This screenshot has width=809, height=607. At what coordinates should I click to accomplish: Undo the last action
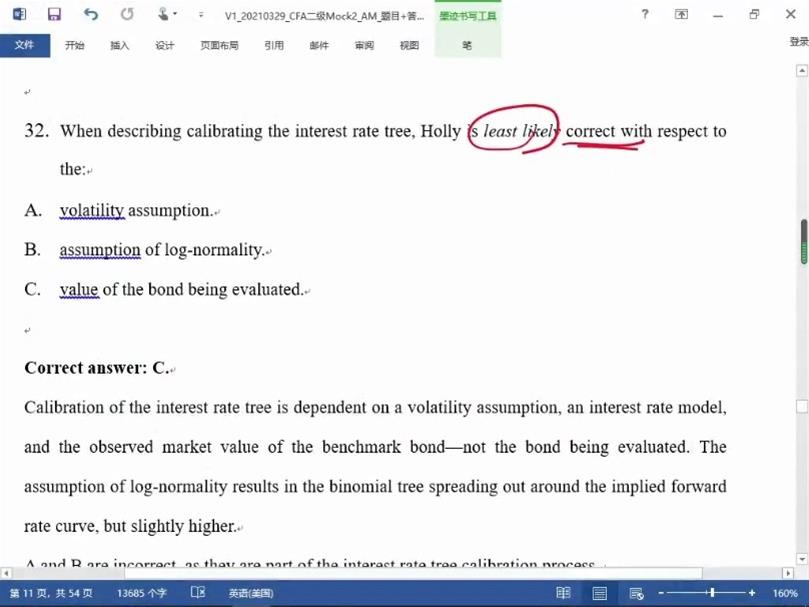(x=91, y=14)
